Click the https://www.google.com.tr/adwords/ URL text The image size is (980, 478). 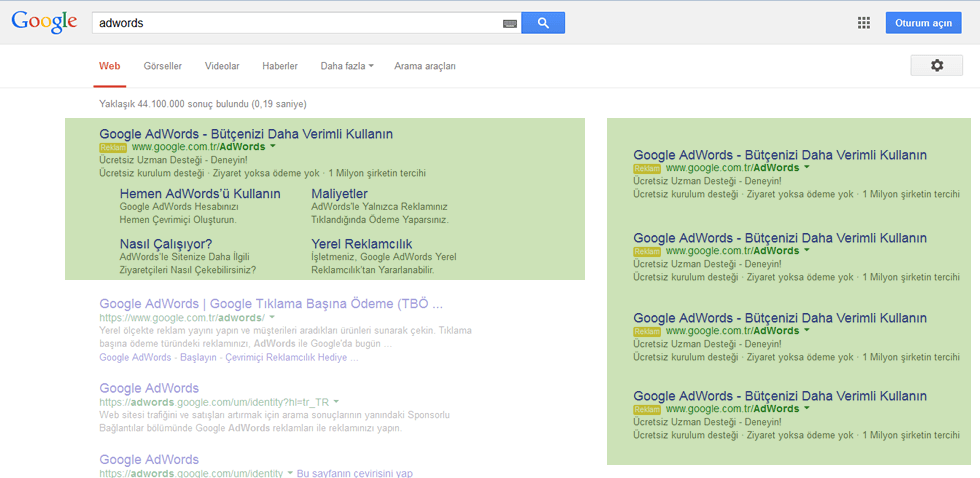(x=184, y=317)
